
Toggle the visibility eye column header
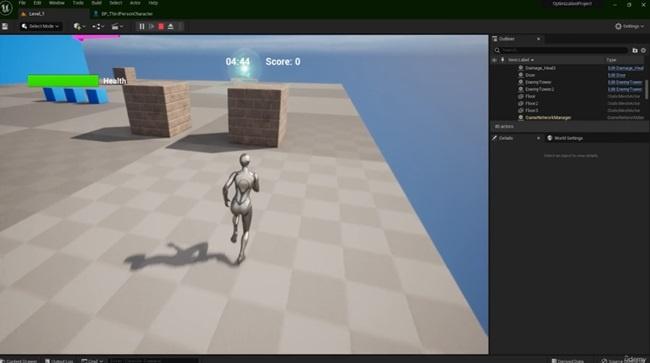point(495,60)
